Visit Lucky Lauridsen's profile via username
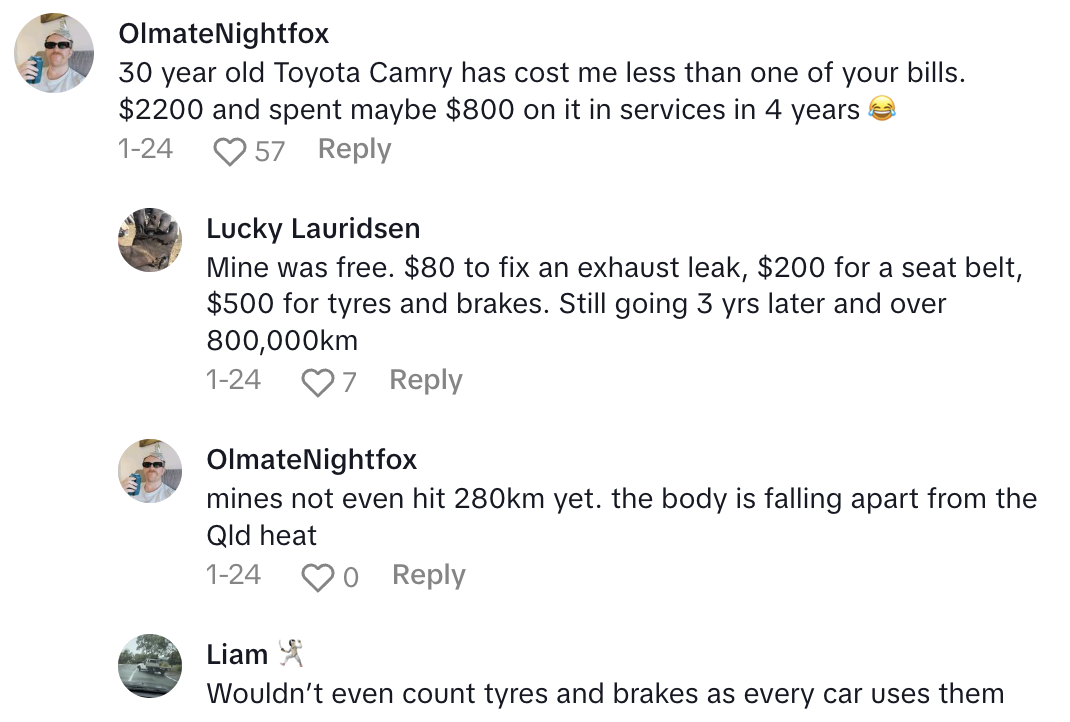The height and width of the screenshot is (722, 1070). 312,229
